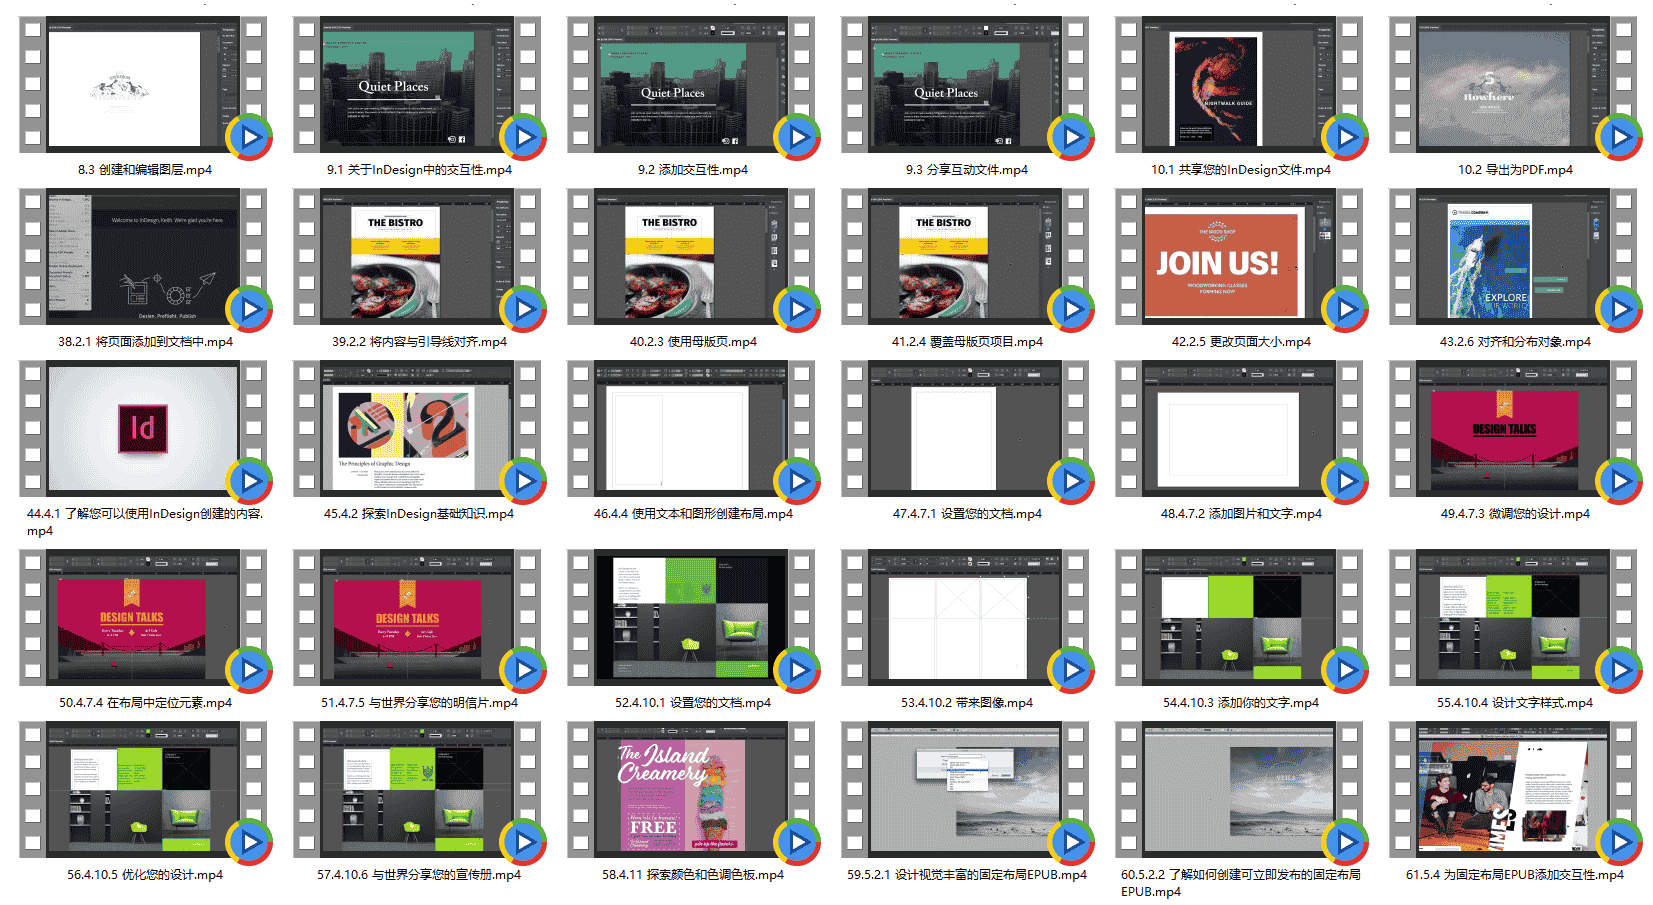Click the player icon on 43.2.6 对齐和分布对象.mp4
The image size is (1653, 905).
click(x=1620, y=309)
